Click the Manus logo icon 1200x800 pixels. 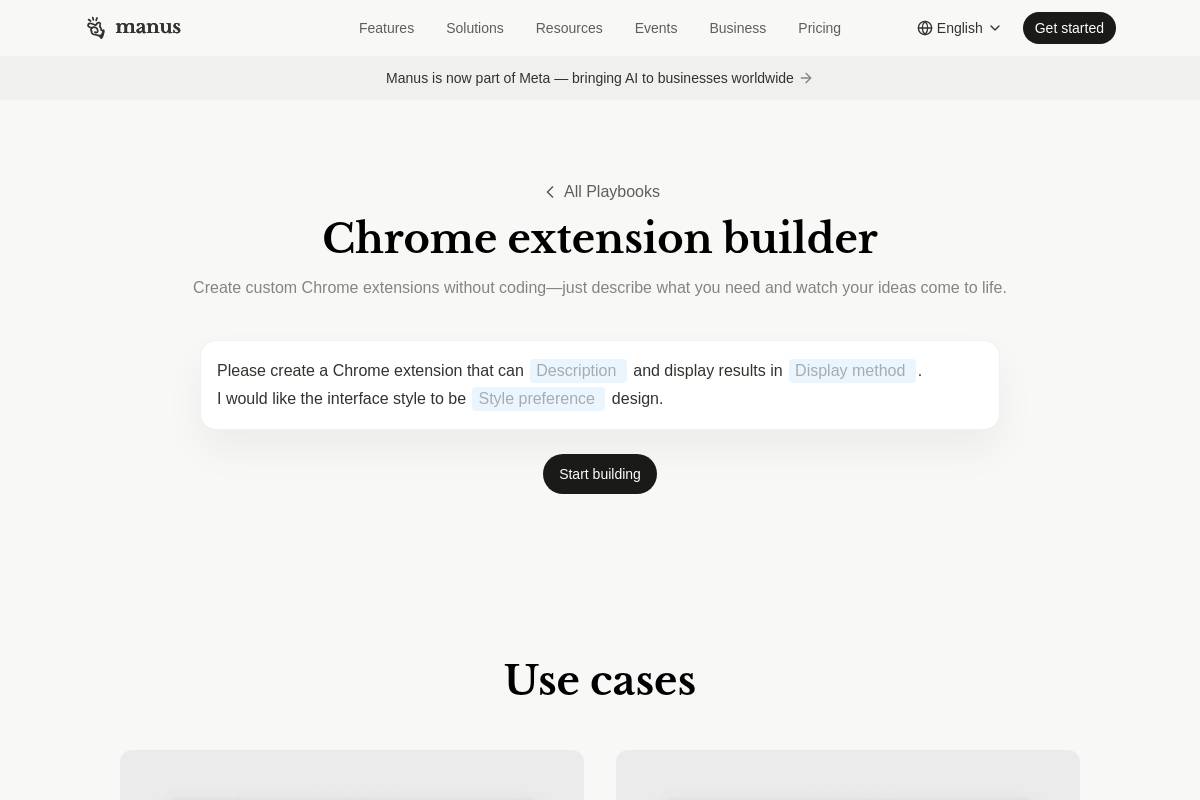click(x=96, y=28)
